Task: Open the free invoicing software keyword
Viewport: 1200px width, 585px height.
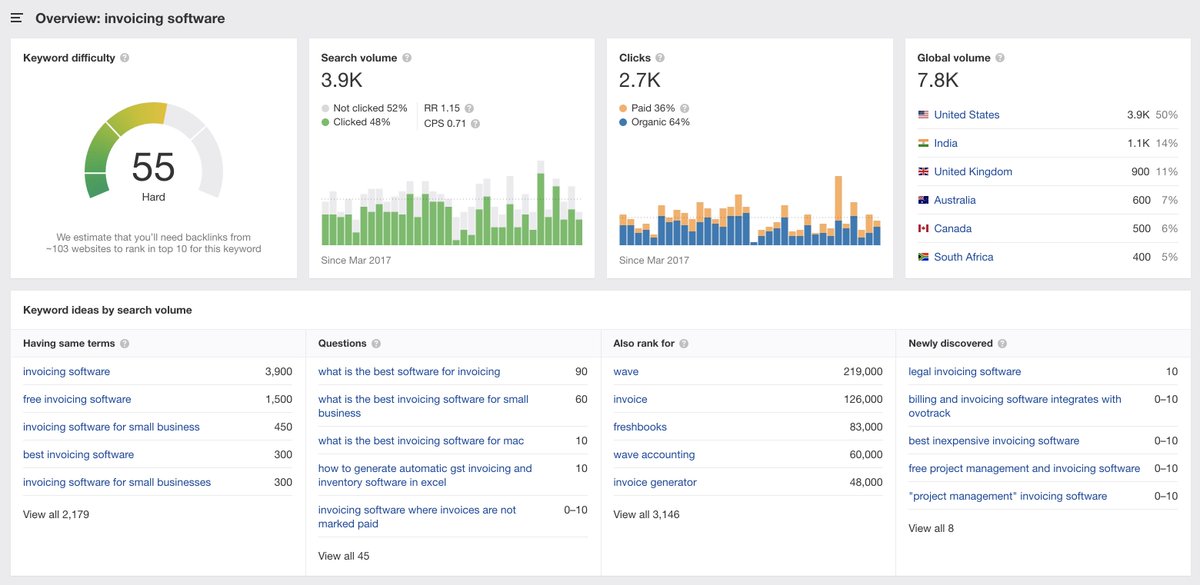Action: (x=77, y=399)
